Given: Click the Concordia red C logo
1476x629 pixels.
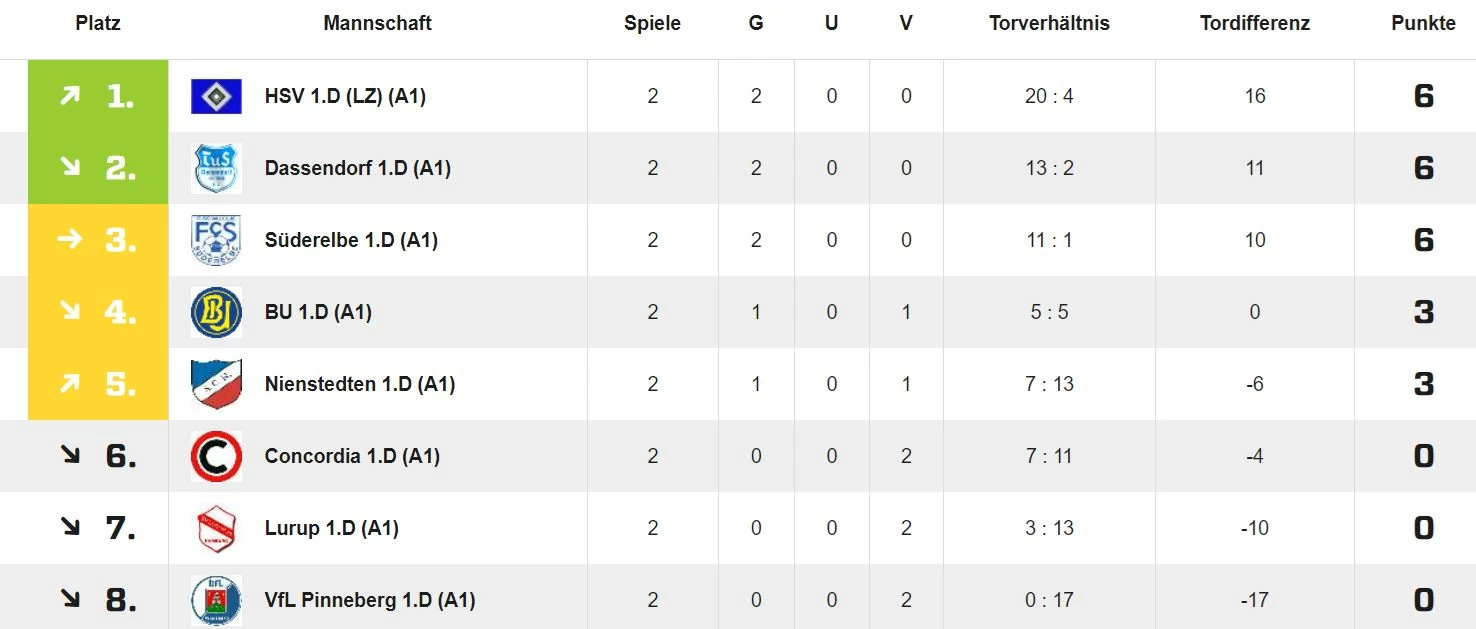Looking at the screenshot, I should click(x=216, y=456).
